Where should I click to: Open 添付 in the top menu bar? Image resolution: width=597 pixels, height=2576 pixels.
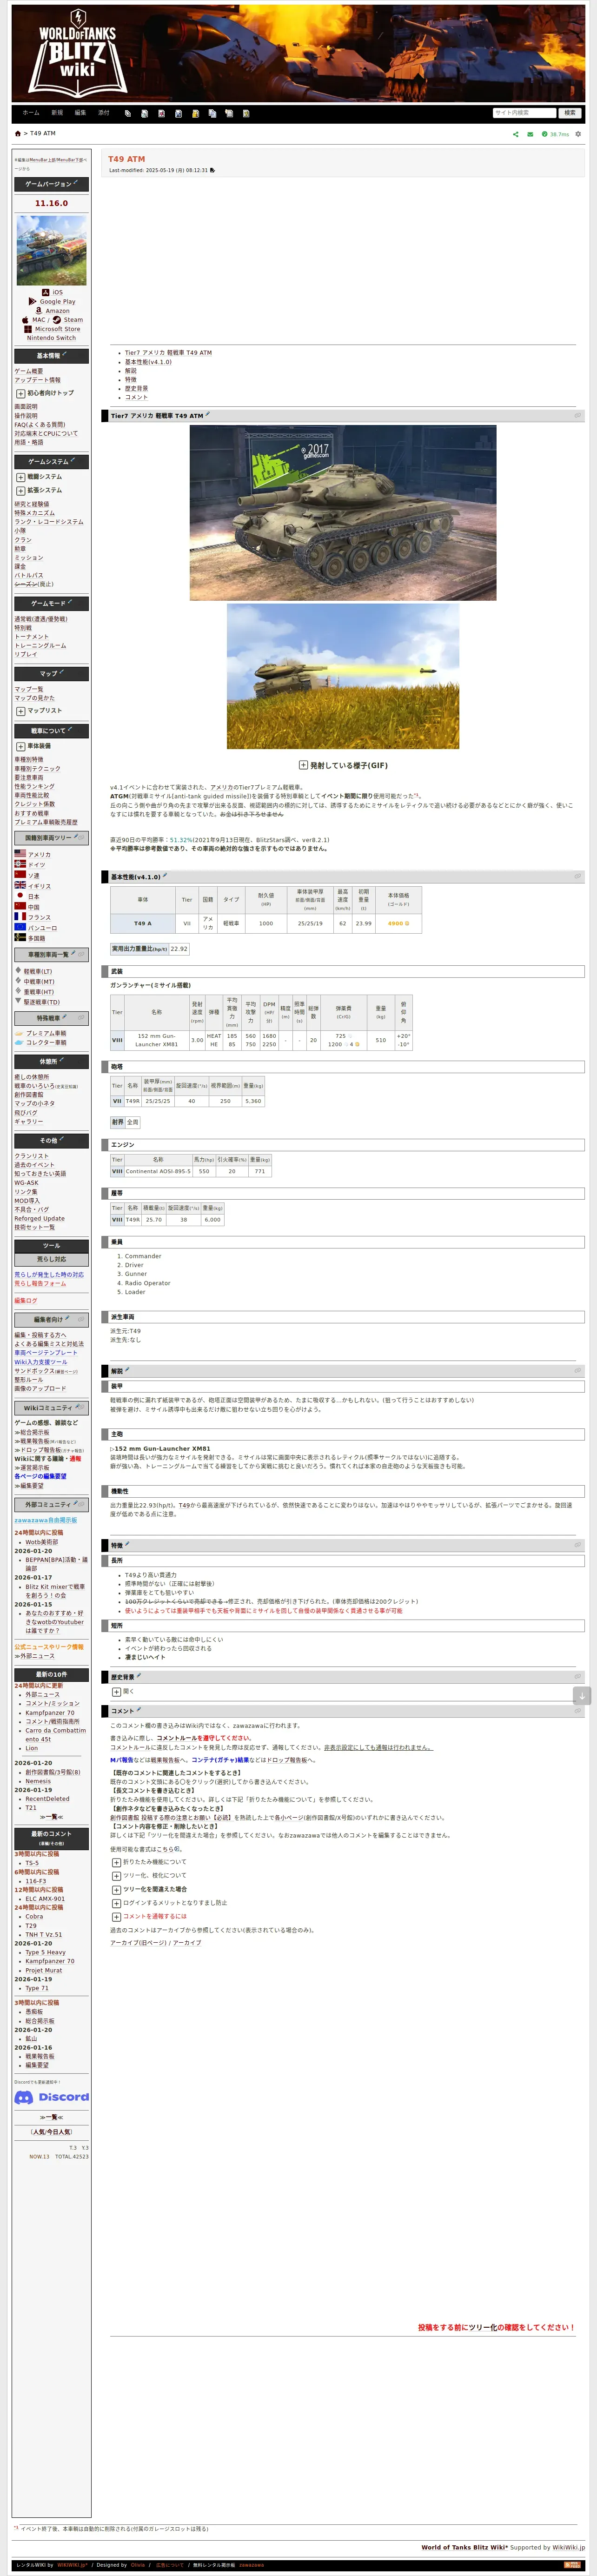click(x=104, y=113)
